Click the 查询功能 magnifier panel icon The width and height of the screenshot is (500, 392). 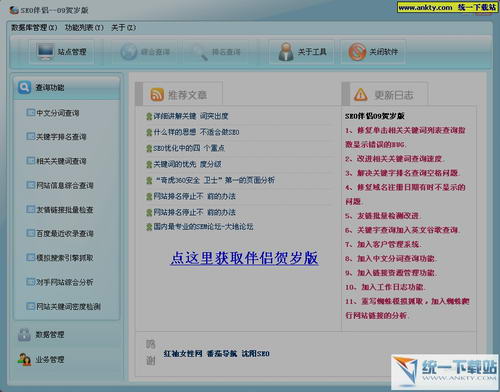25,87
